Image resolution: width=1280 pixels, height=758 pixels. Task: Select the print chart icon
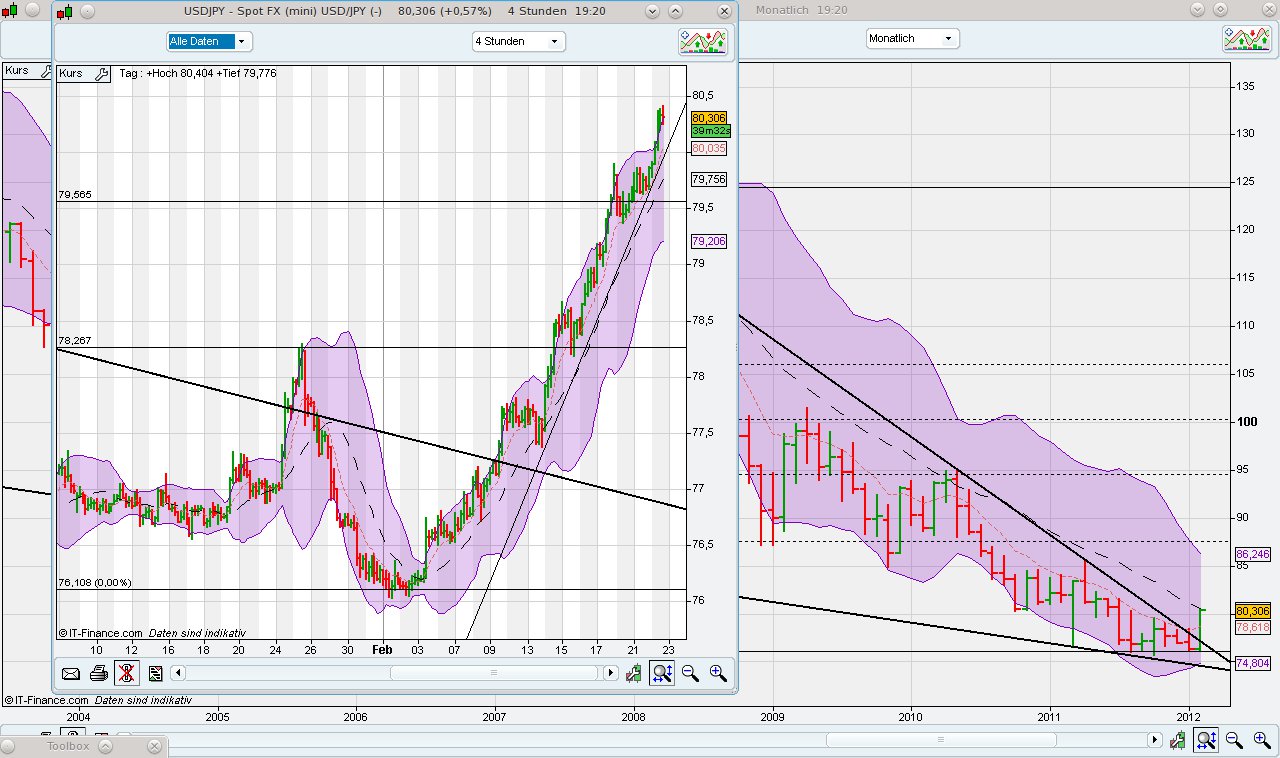point(98,673)
